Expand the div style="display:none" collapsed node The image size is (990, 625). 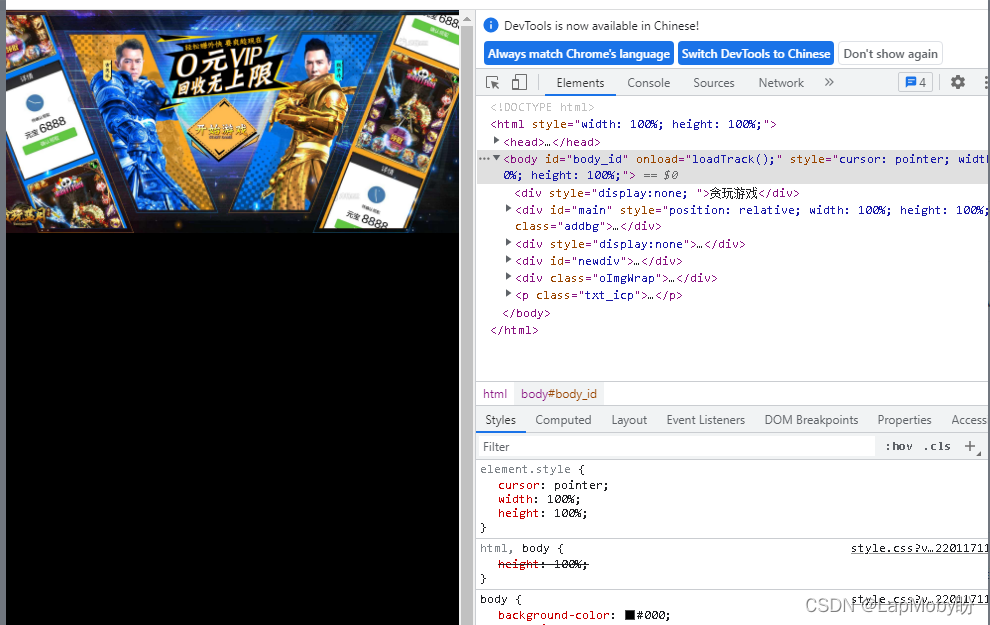(x=508, y=242)
